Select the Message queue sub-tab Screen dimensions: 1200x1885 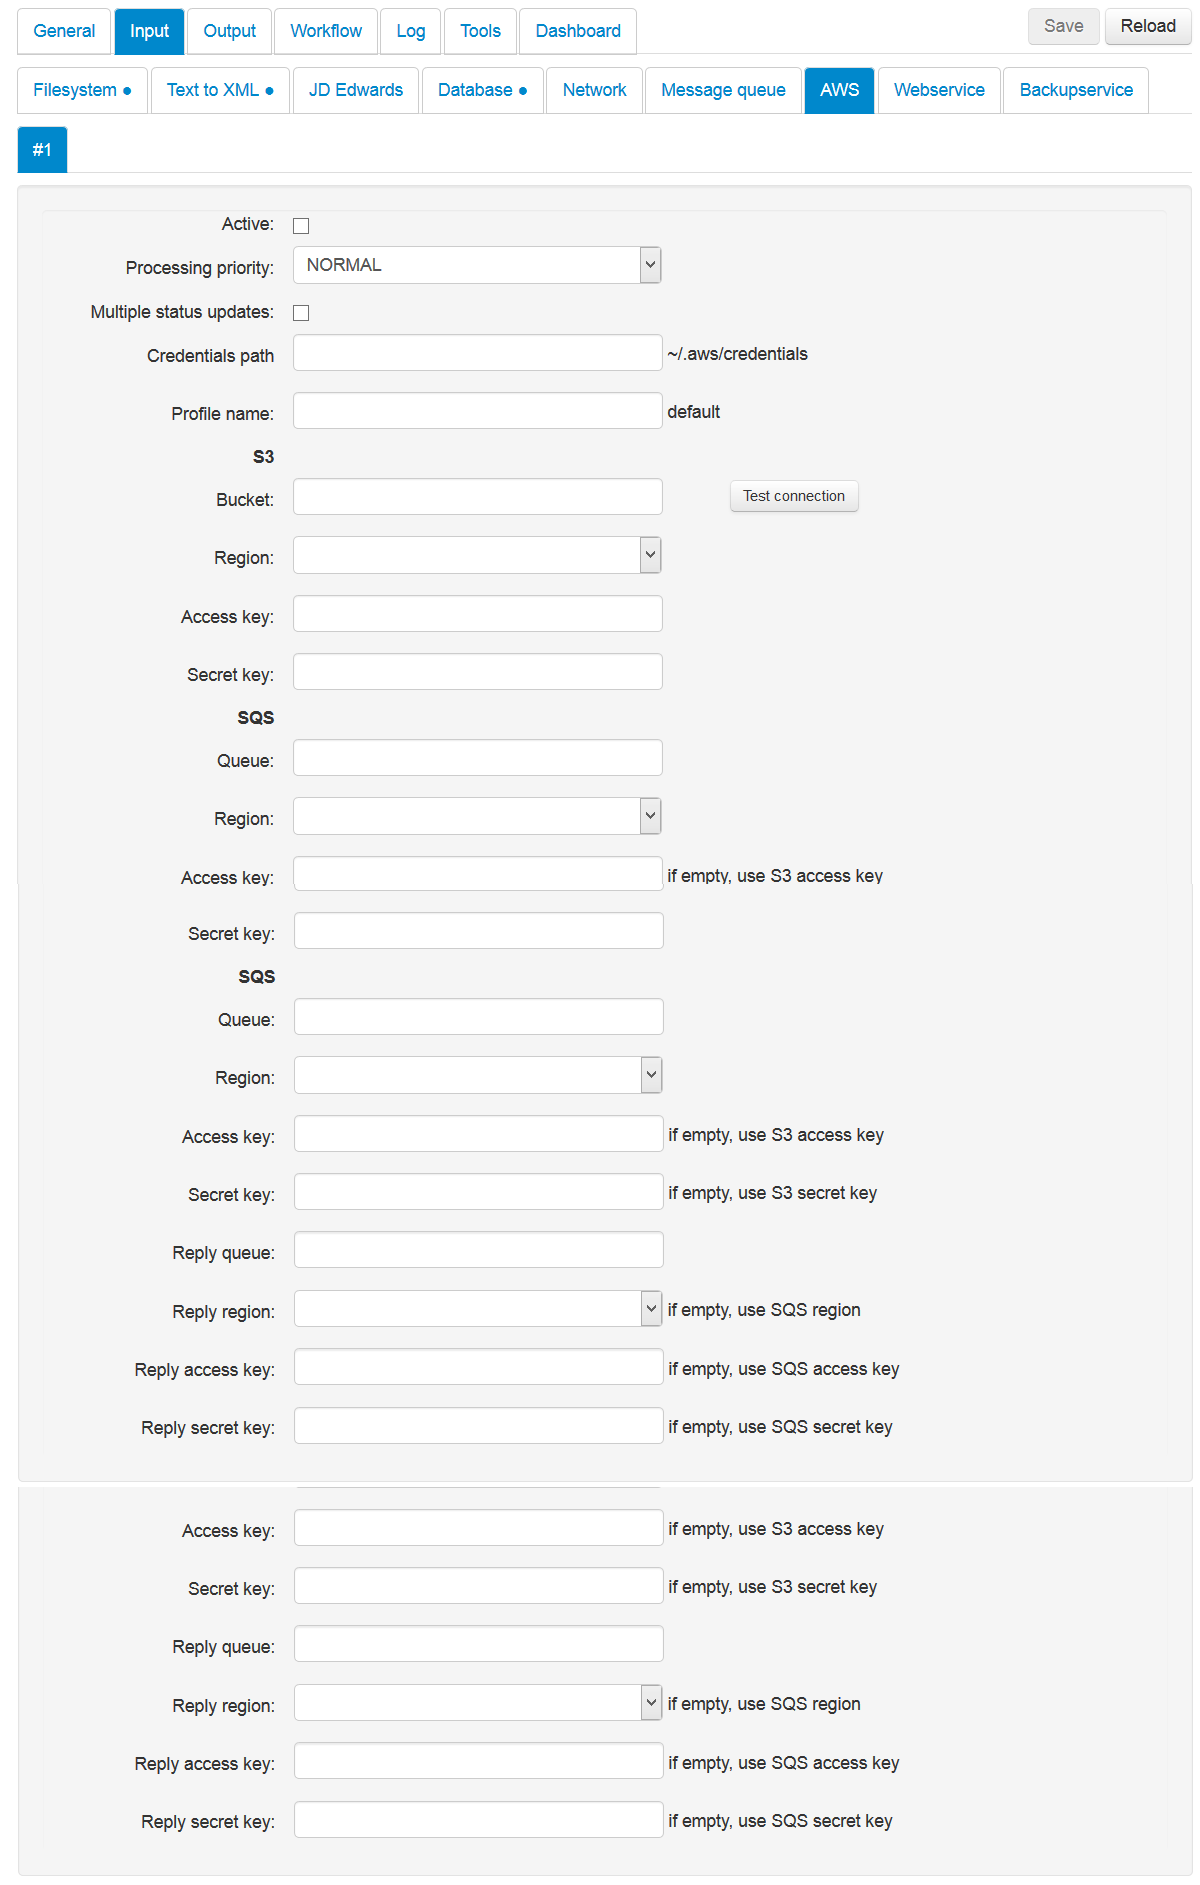coord(723,90)
